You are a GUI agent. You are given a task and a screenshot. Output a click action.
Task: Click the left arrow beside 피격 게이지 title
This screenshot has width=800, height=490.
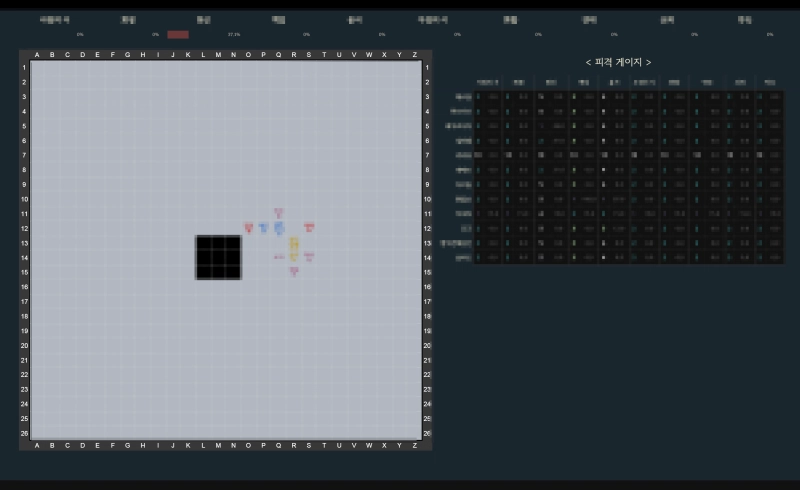pos(588,63)
